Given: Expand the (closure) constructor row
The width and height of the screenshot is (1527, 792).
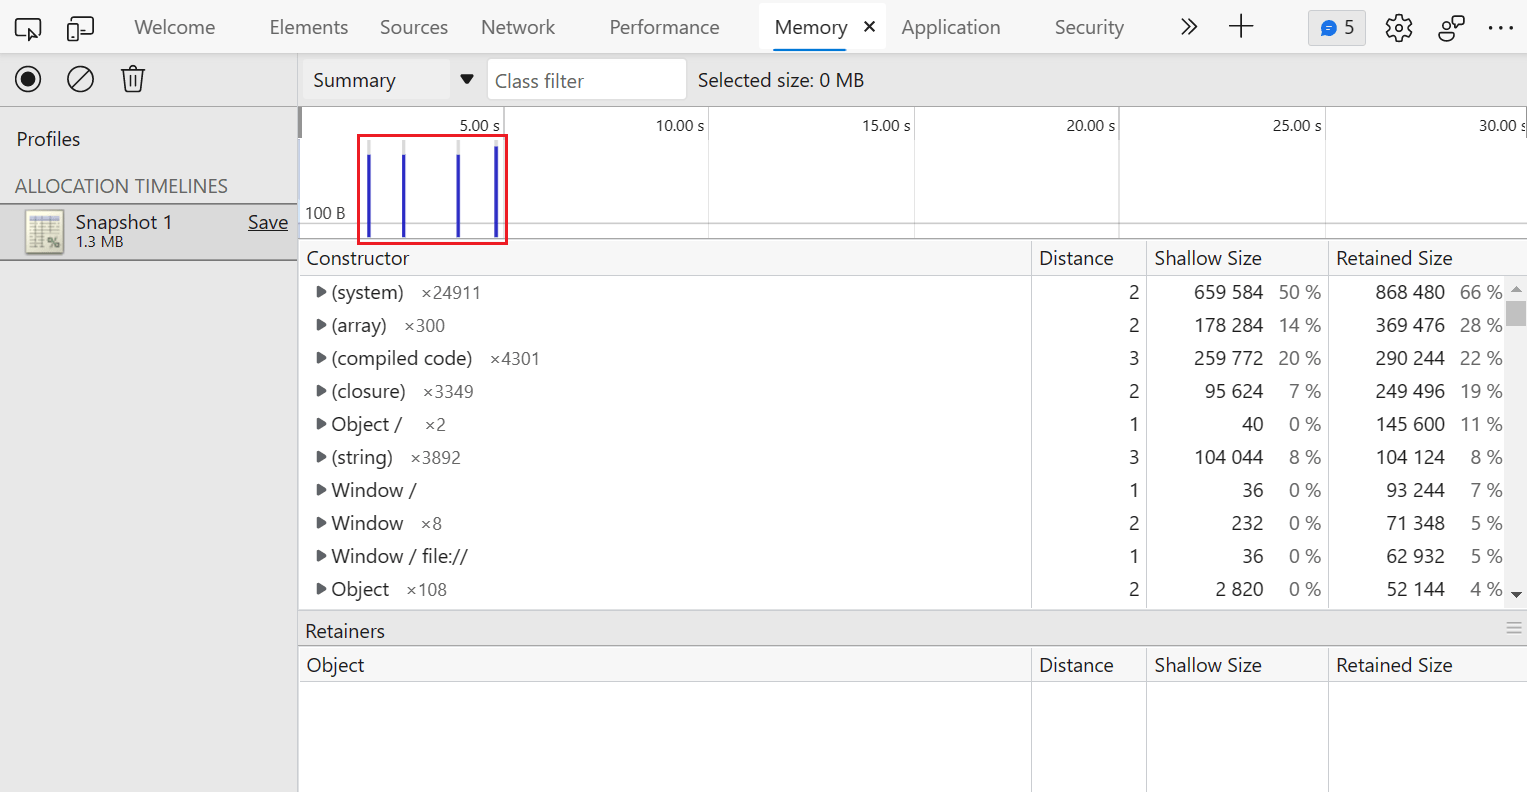Looking at the screenshot, I should (321, 391).
